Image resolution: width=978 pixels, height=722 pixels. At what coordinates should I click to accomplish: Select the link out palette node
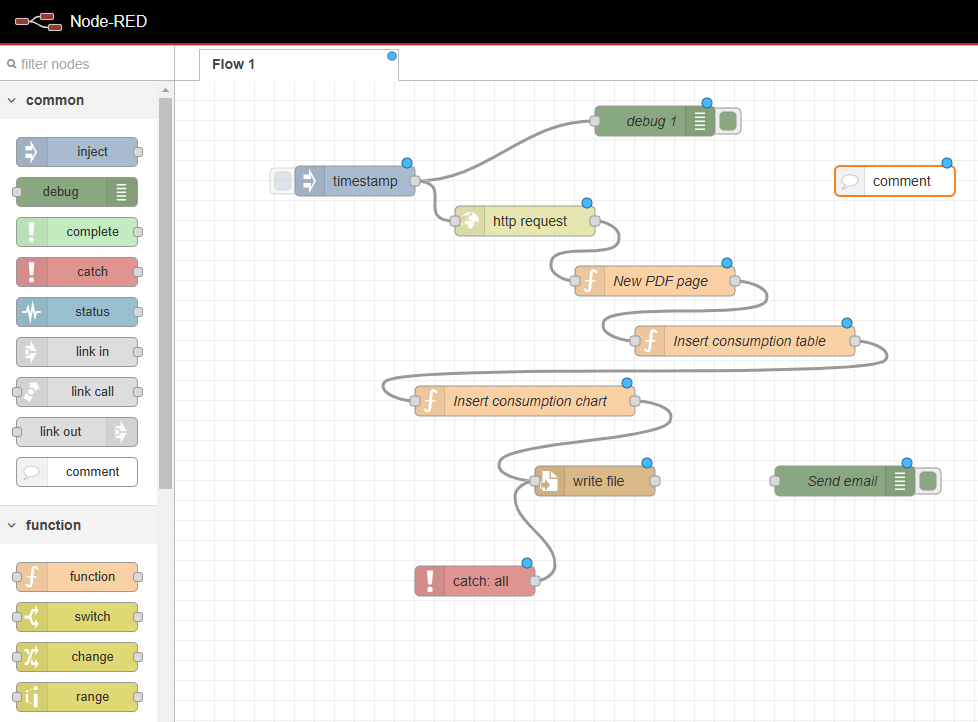[x=77, y=431]
